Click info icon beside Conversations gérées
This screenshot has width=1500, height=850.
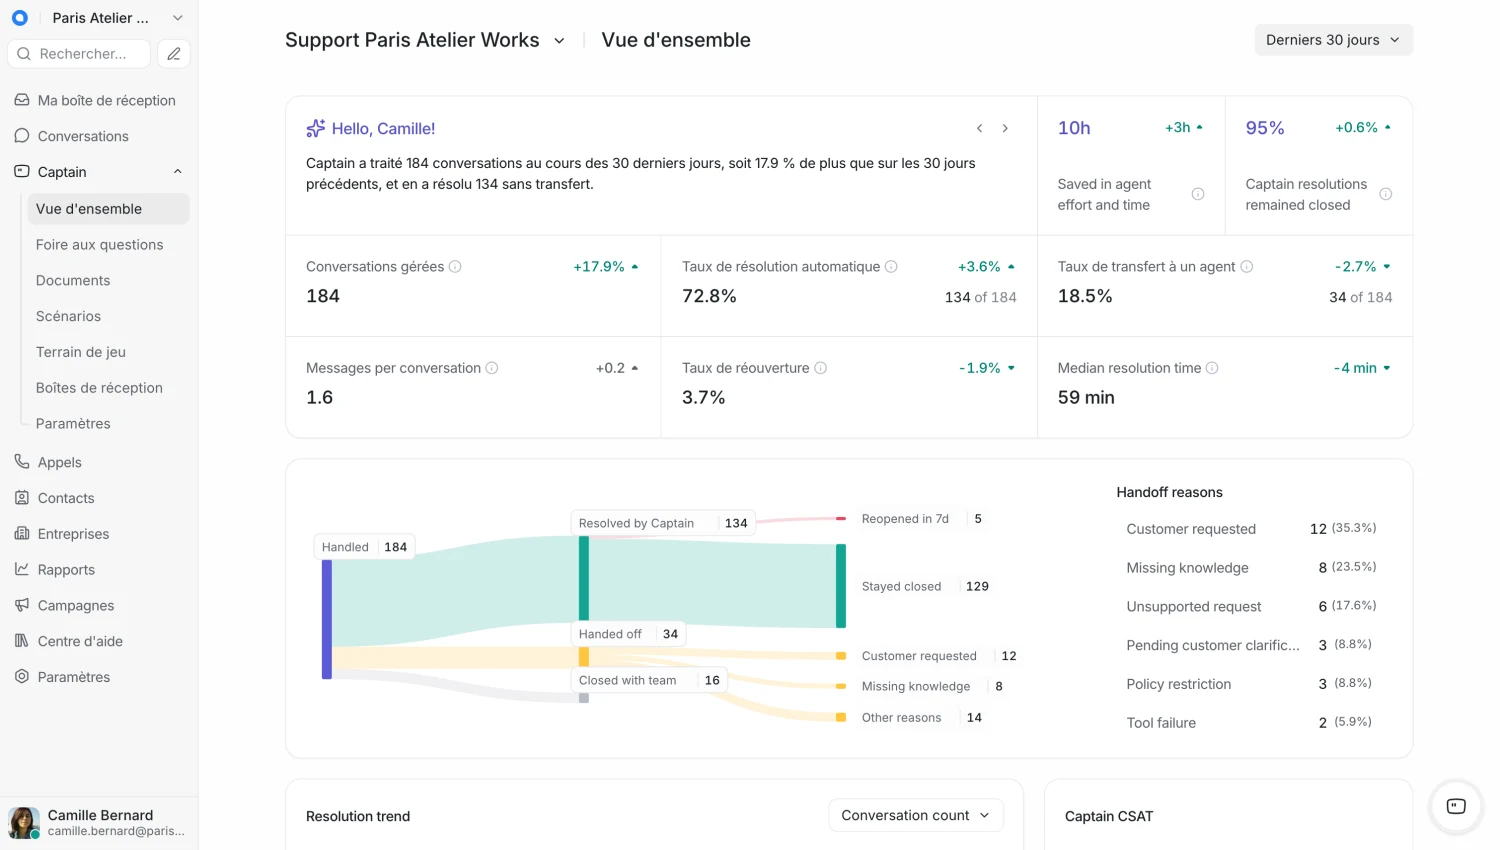pos(455,267)
